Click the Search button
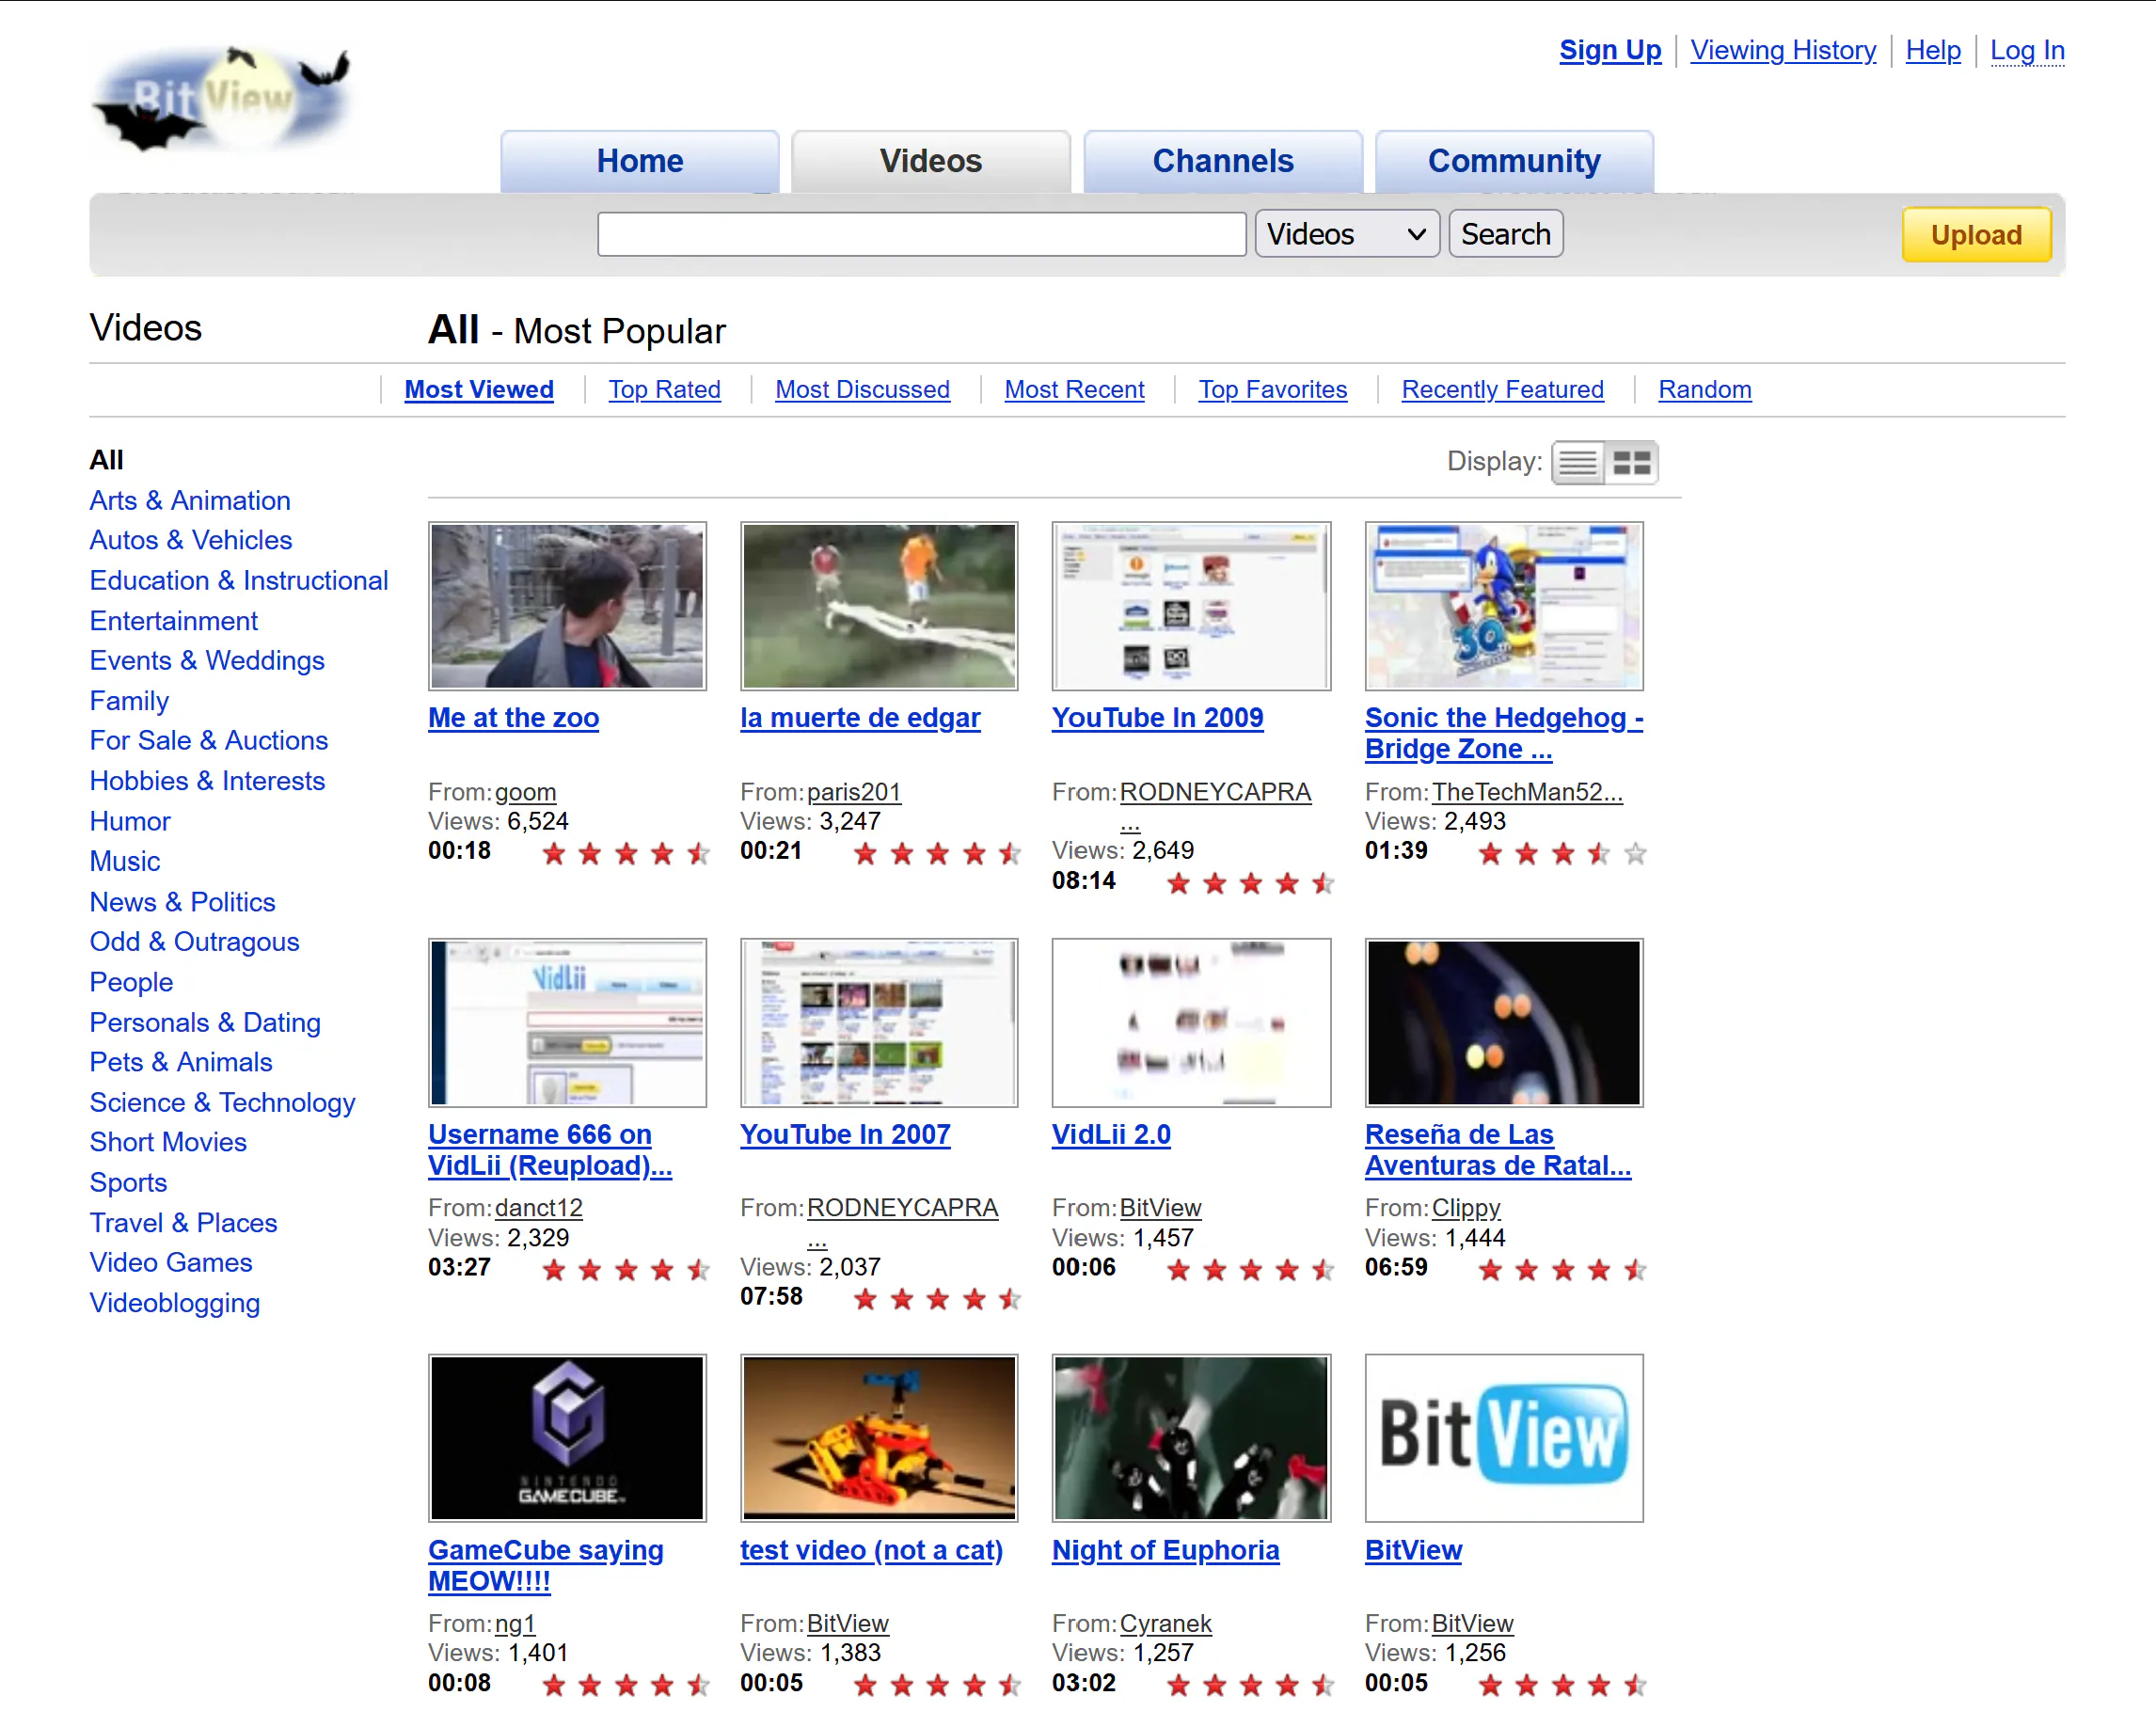 1505,234
